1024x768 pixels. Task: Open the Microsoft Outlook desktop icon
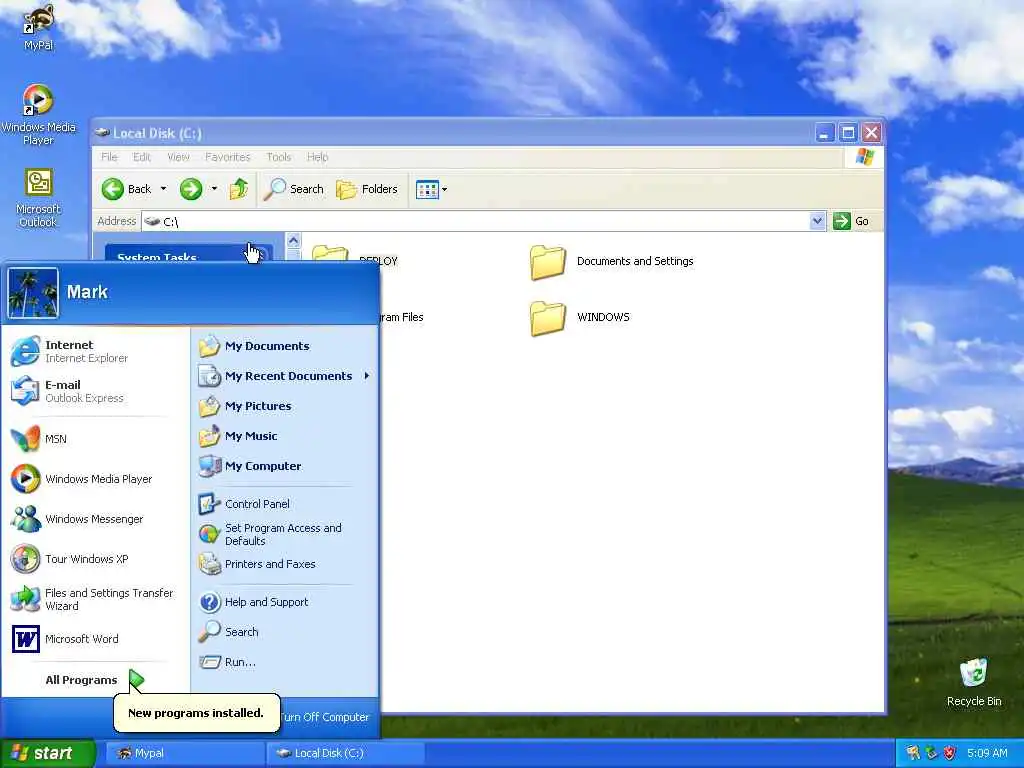[38, 198]
